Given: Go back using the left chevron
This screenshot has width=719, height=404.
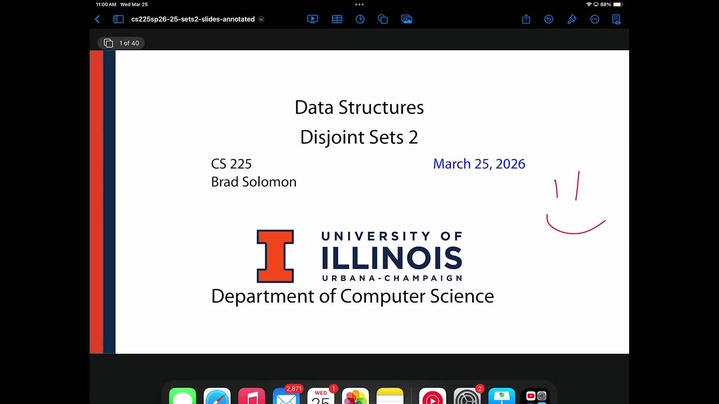Looking at the screenshot, I should click(x=97, y=19).
